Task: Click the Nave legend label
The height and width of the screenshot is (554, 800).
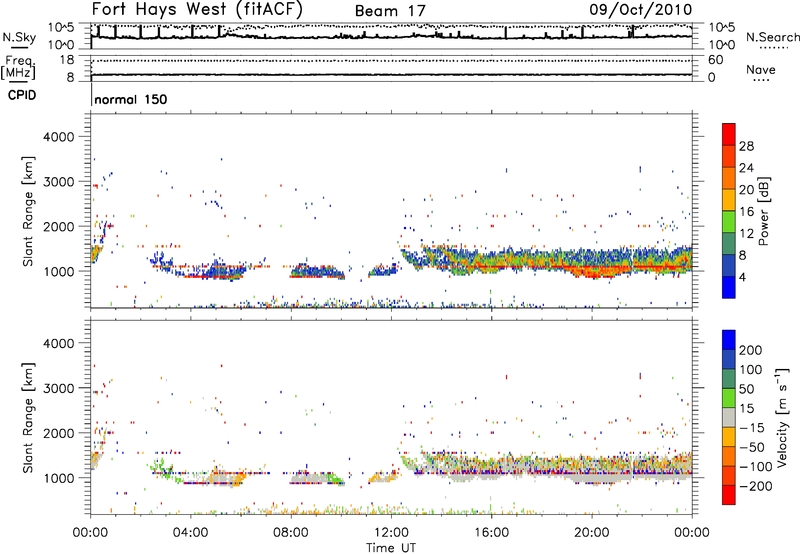Action: click(760, 69)
